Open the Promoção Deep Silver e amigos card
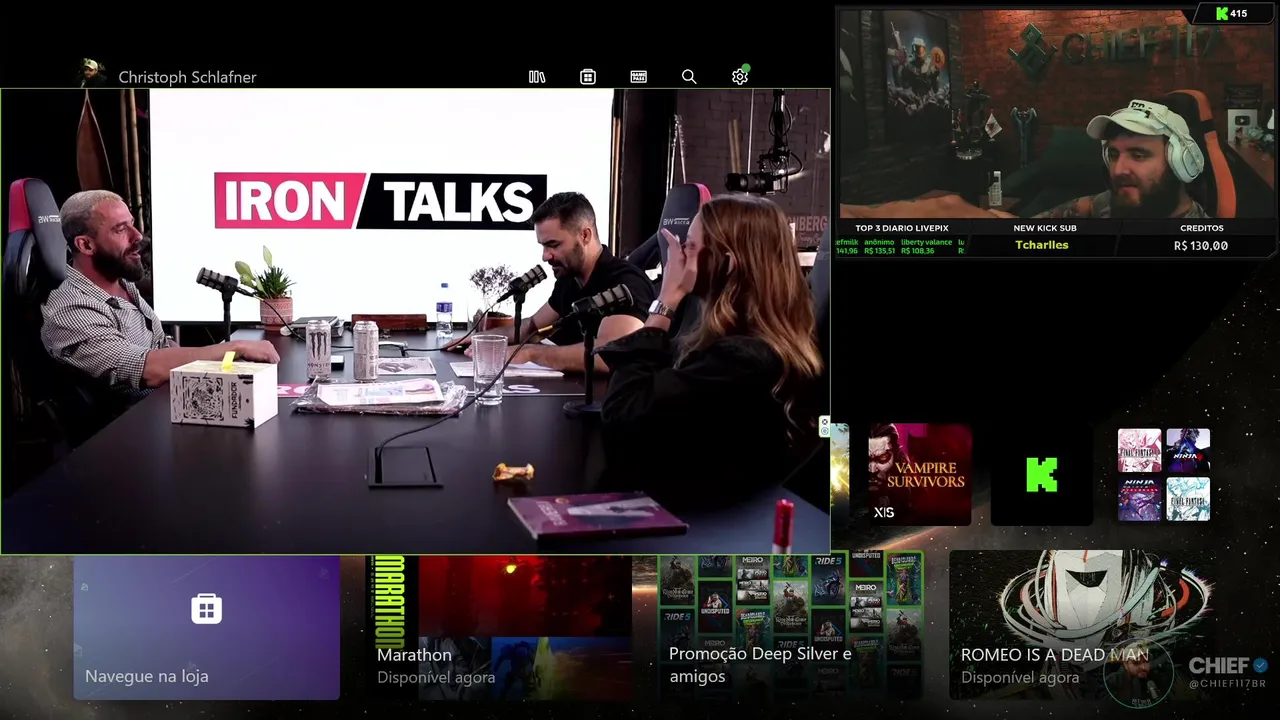 790,627
